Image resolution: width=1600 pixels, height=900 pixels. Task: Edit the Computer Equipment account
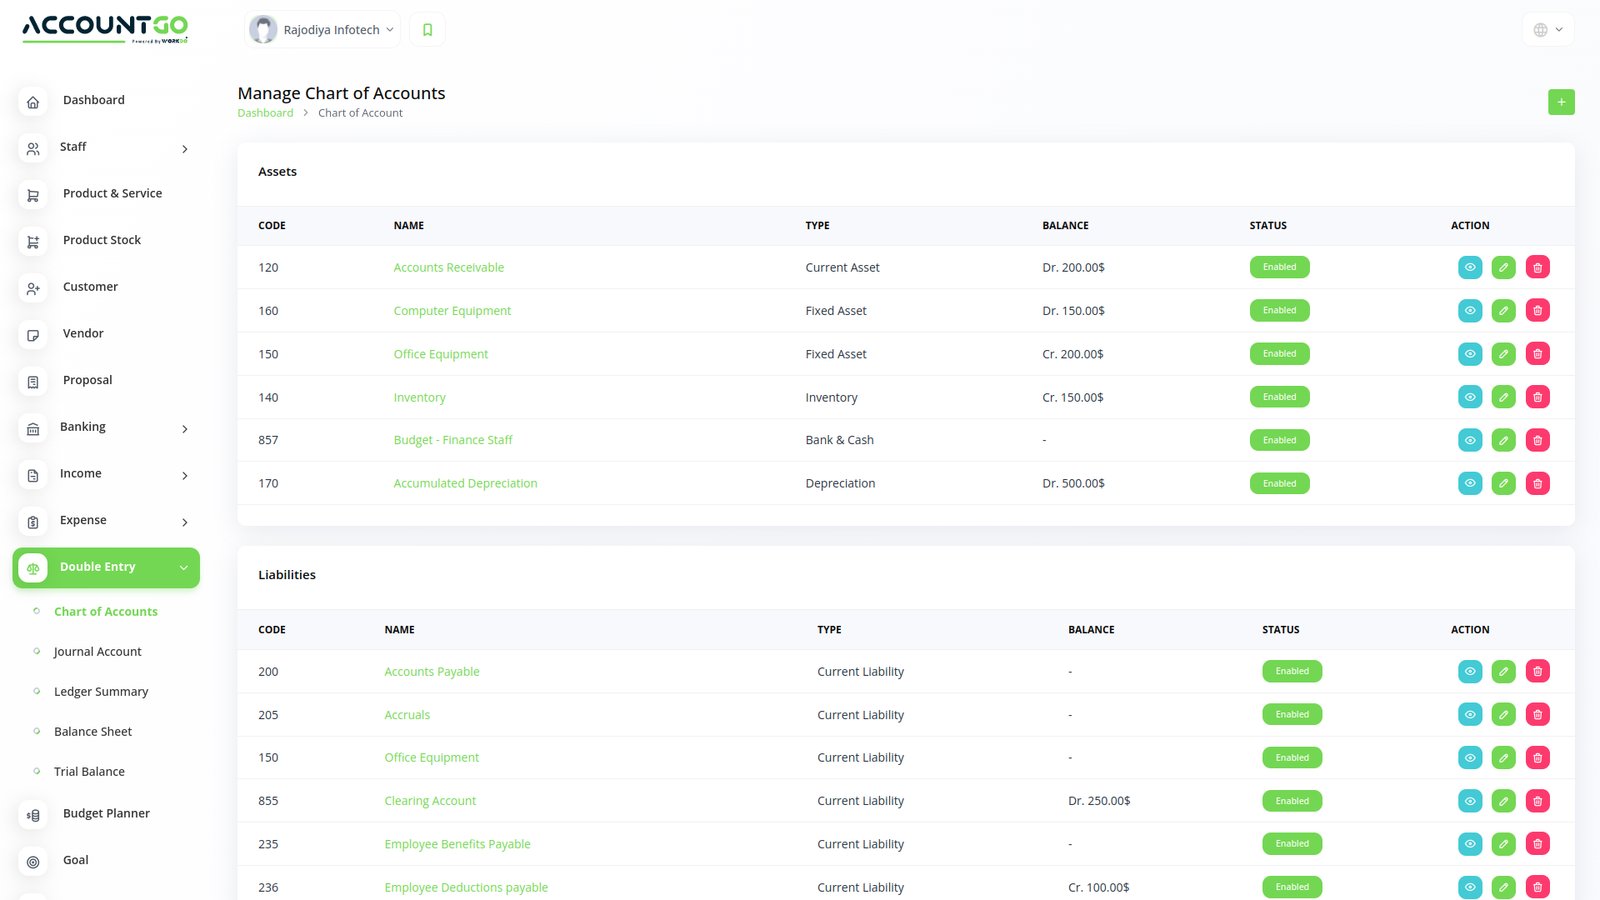point(1503,311)
